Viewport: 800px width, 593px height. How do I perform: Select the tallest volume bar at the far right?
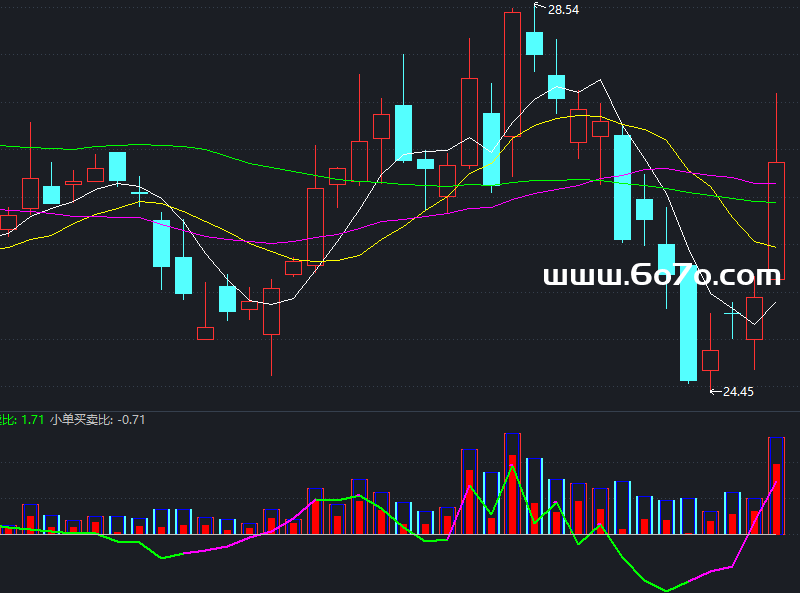(x=776, y=485)
